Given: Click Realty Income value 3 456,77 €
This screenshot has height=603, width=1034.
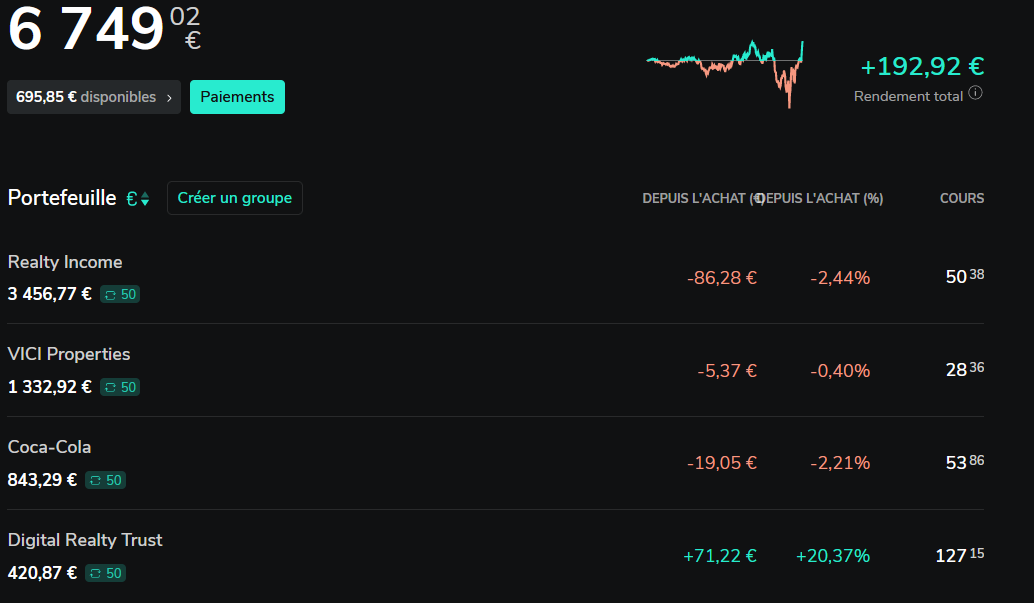Looking at the screenshot, I should pyautogui.click(x=49, y=294).
